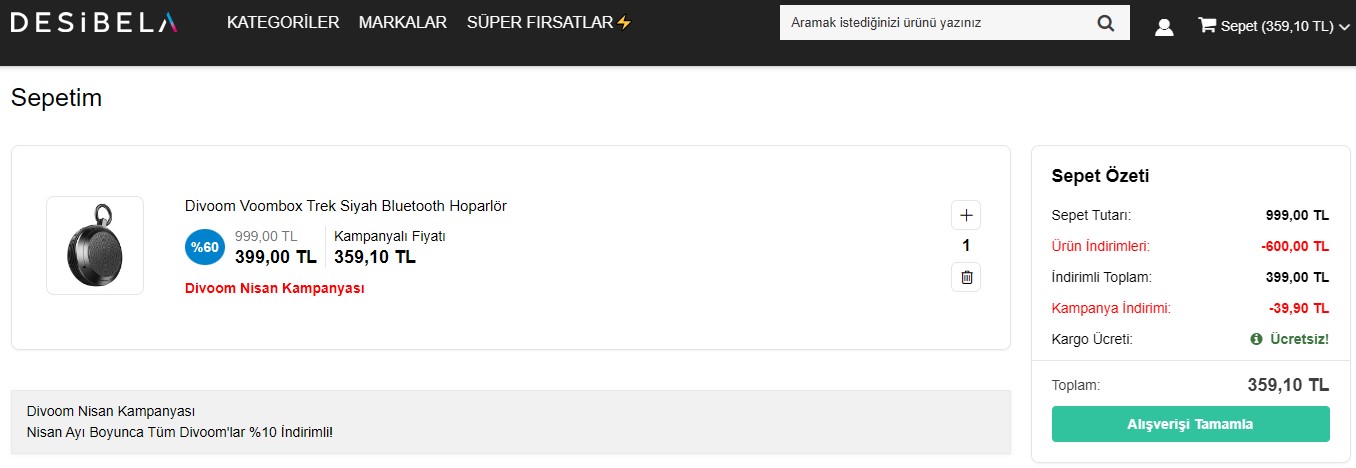Image resolution: width=1356 pixels, height=468 pixels.
Task: Click the free shipping info icon
Action: click(x=1256, y=339)
